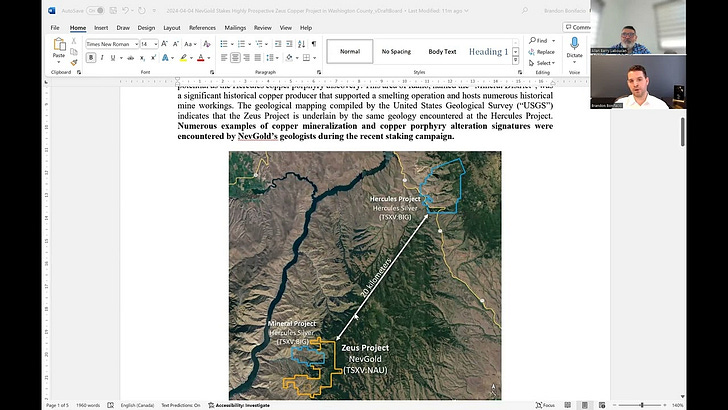Screen dimensions: 728x410
Task: Switch to the Insert tab
Action: click(101, 28)
